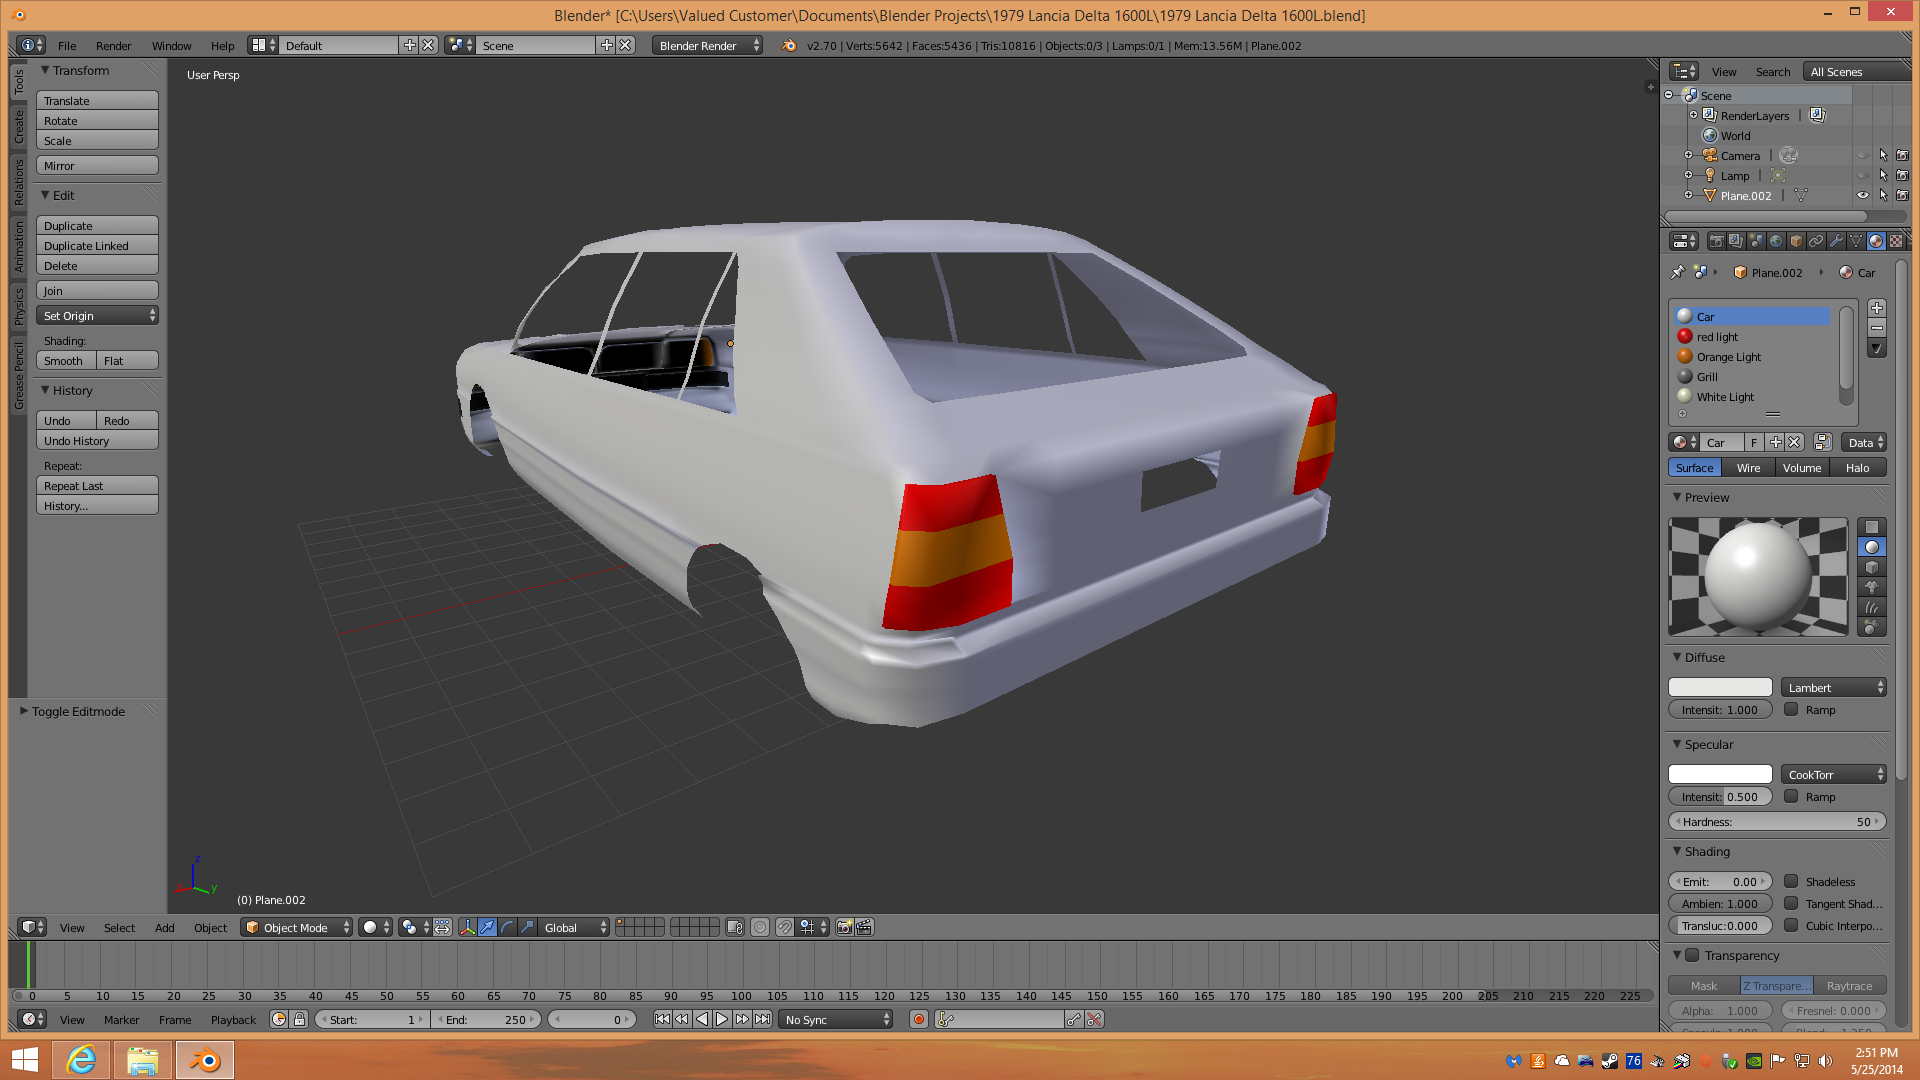Select monkey preview type icon
The width and height of the screenshot is (1920, 1080).
(1871, 587)
